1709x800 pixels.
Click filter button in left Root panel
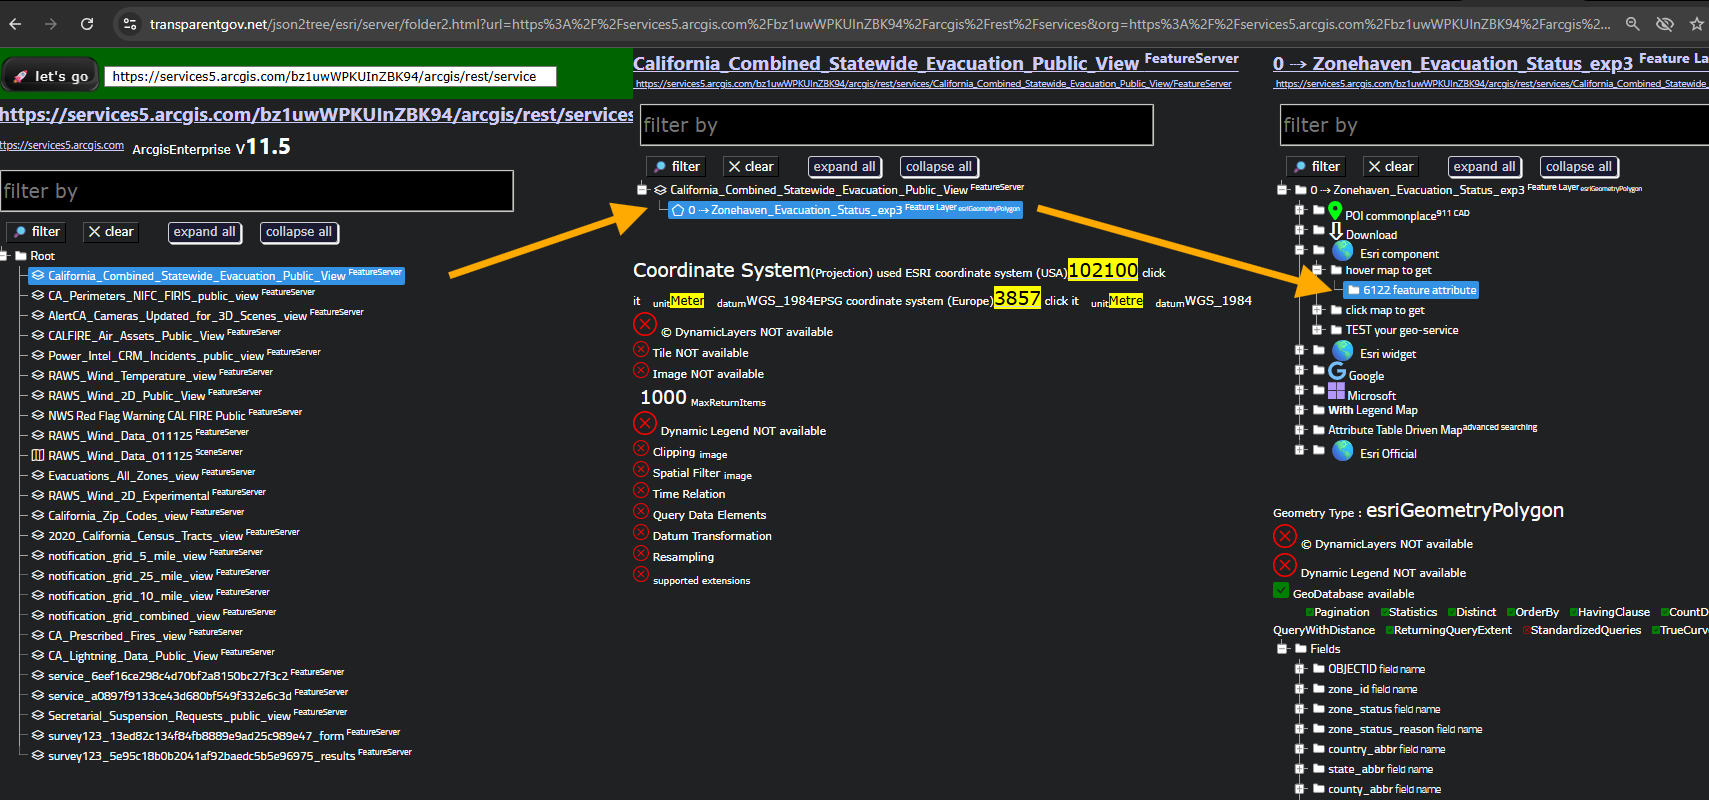(36, 232)
